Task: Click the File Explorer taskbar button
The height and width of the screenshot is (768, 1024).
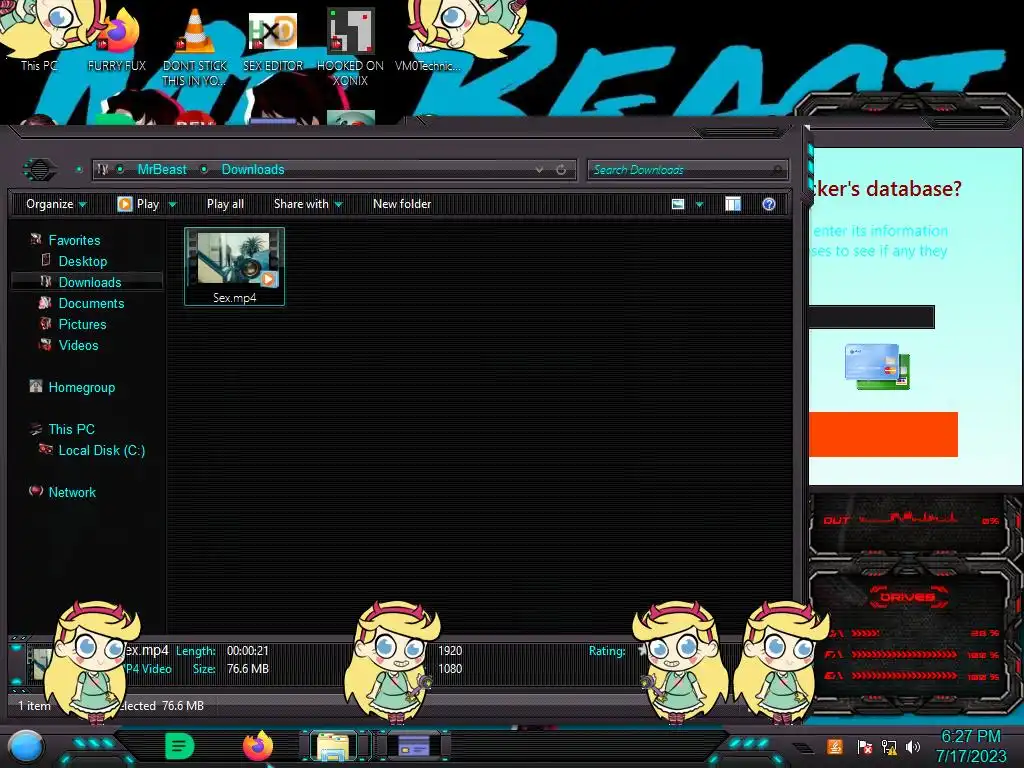Action: (x=332, y=746)
